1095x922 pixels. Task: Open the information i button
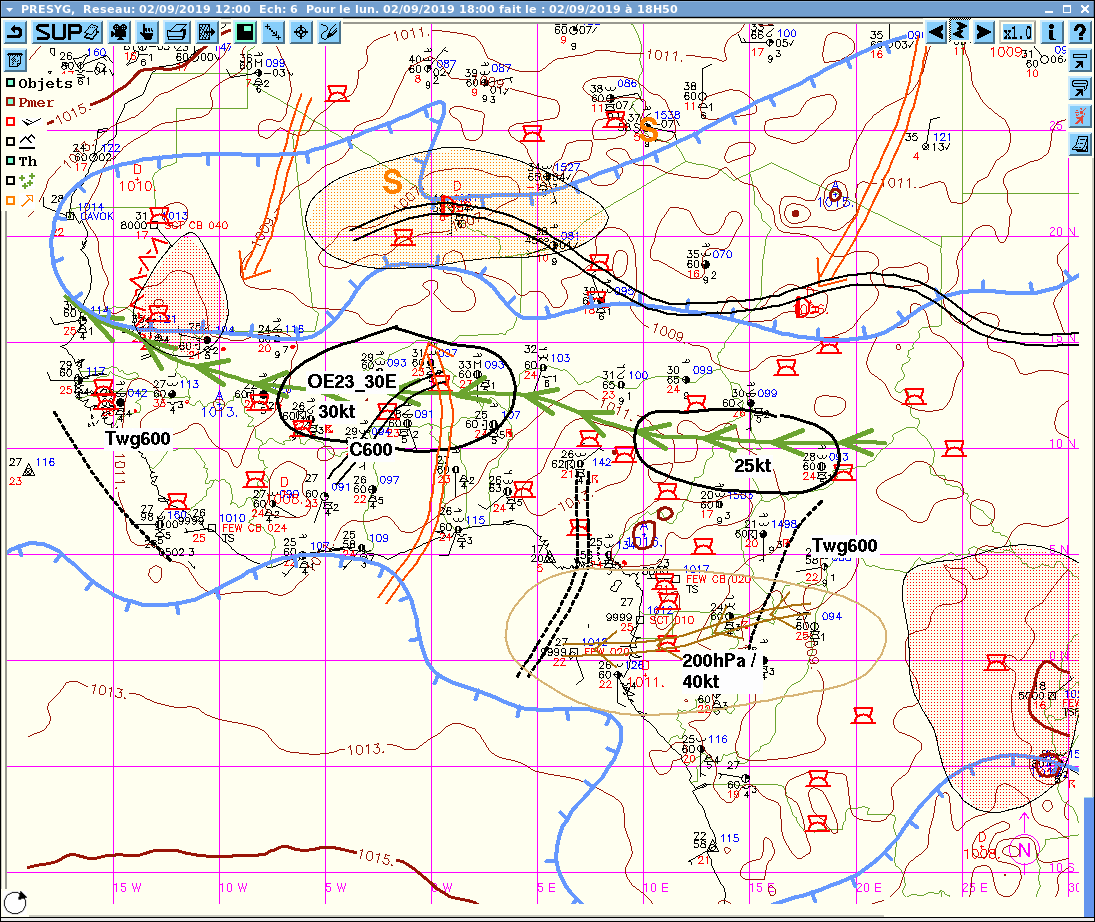tap(1052, 32)
